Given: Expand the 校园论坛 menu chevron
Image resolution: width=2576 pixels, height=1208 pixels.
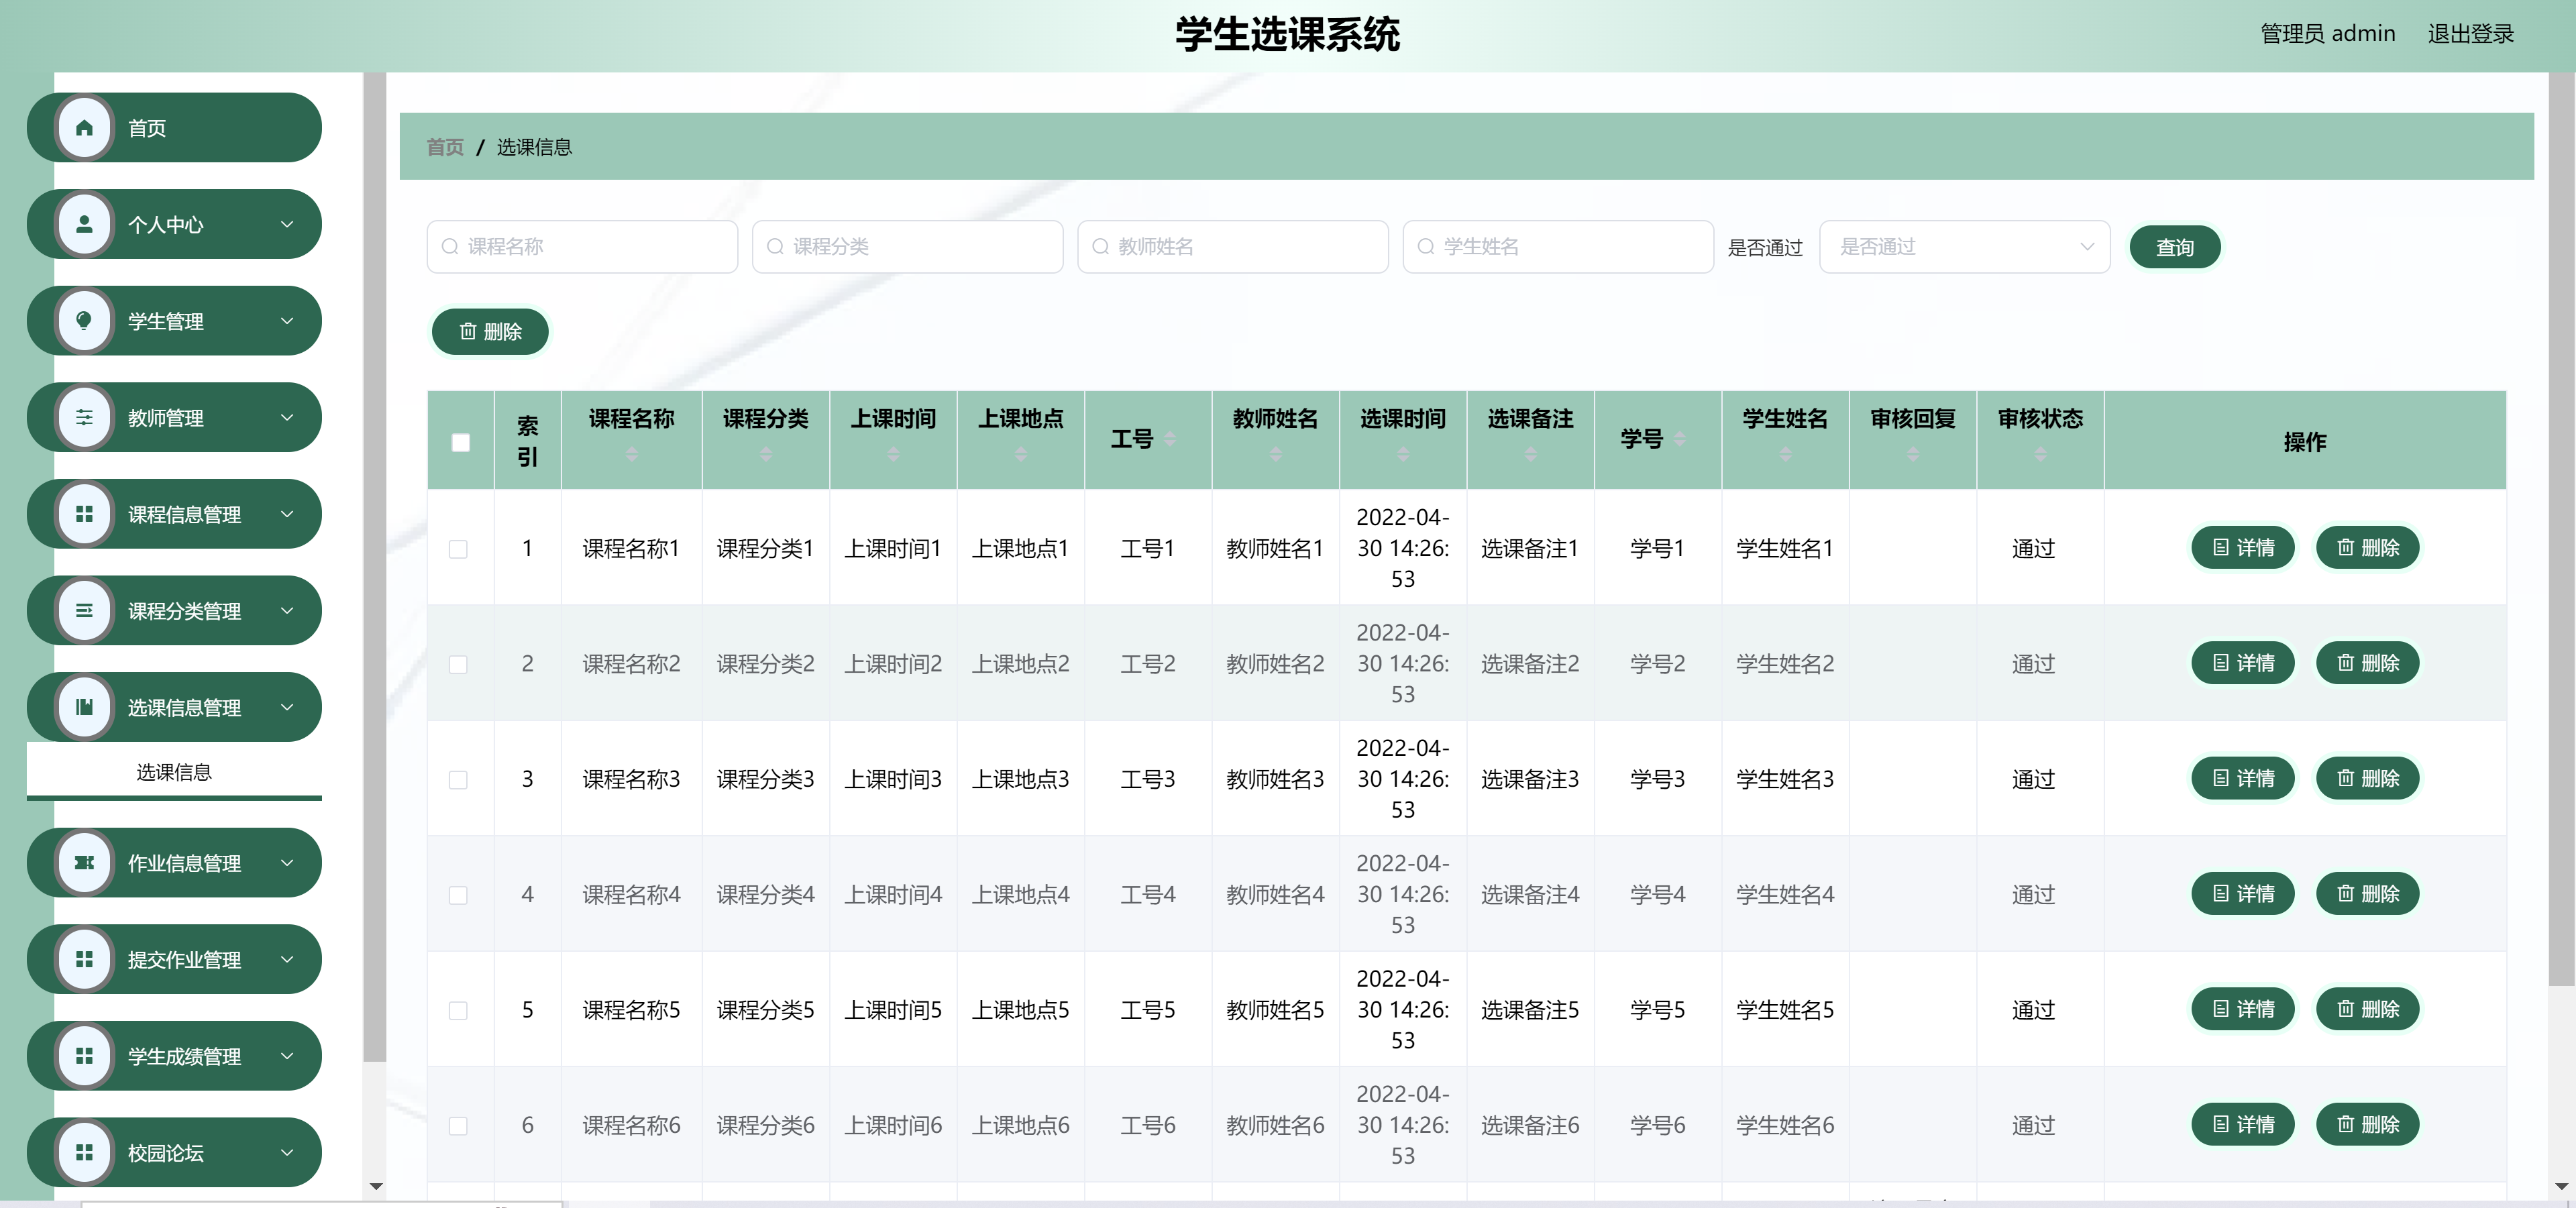Looking at the screenshot, I should (289, 1152).
